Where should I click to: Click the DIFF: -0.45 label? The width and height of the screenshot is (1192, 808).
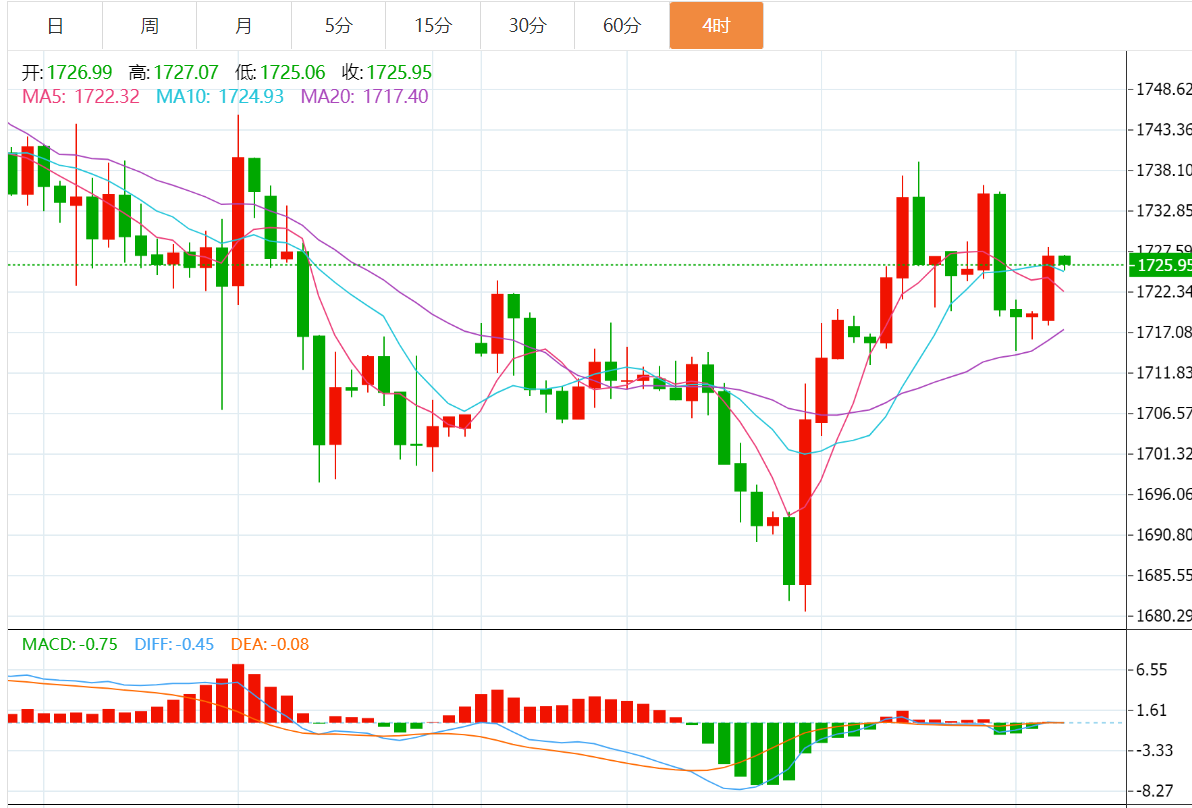(174, 645)
